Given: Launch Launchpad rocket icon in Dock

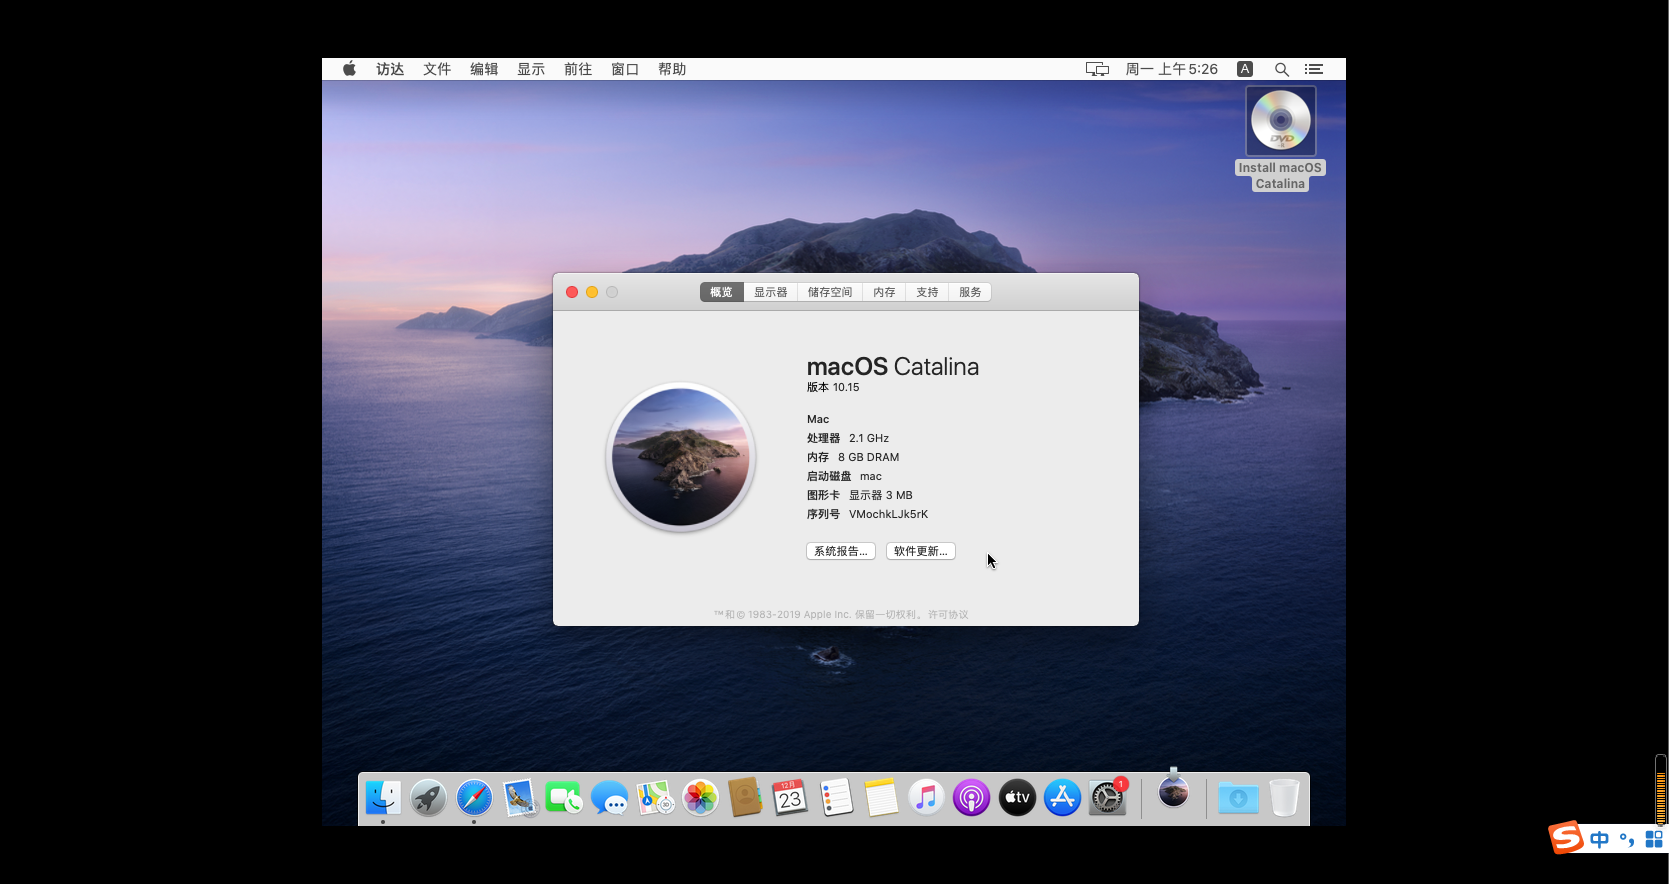Looking at the screenshot, I should click(428, 798).
